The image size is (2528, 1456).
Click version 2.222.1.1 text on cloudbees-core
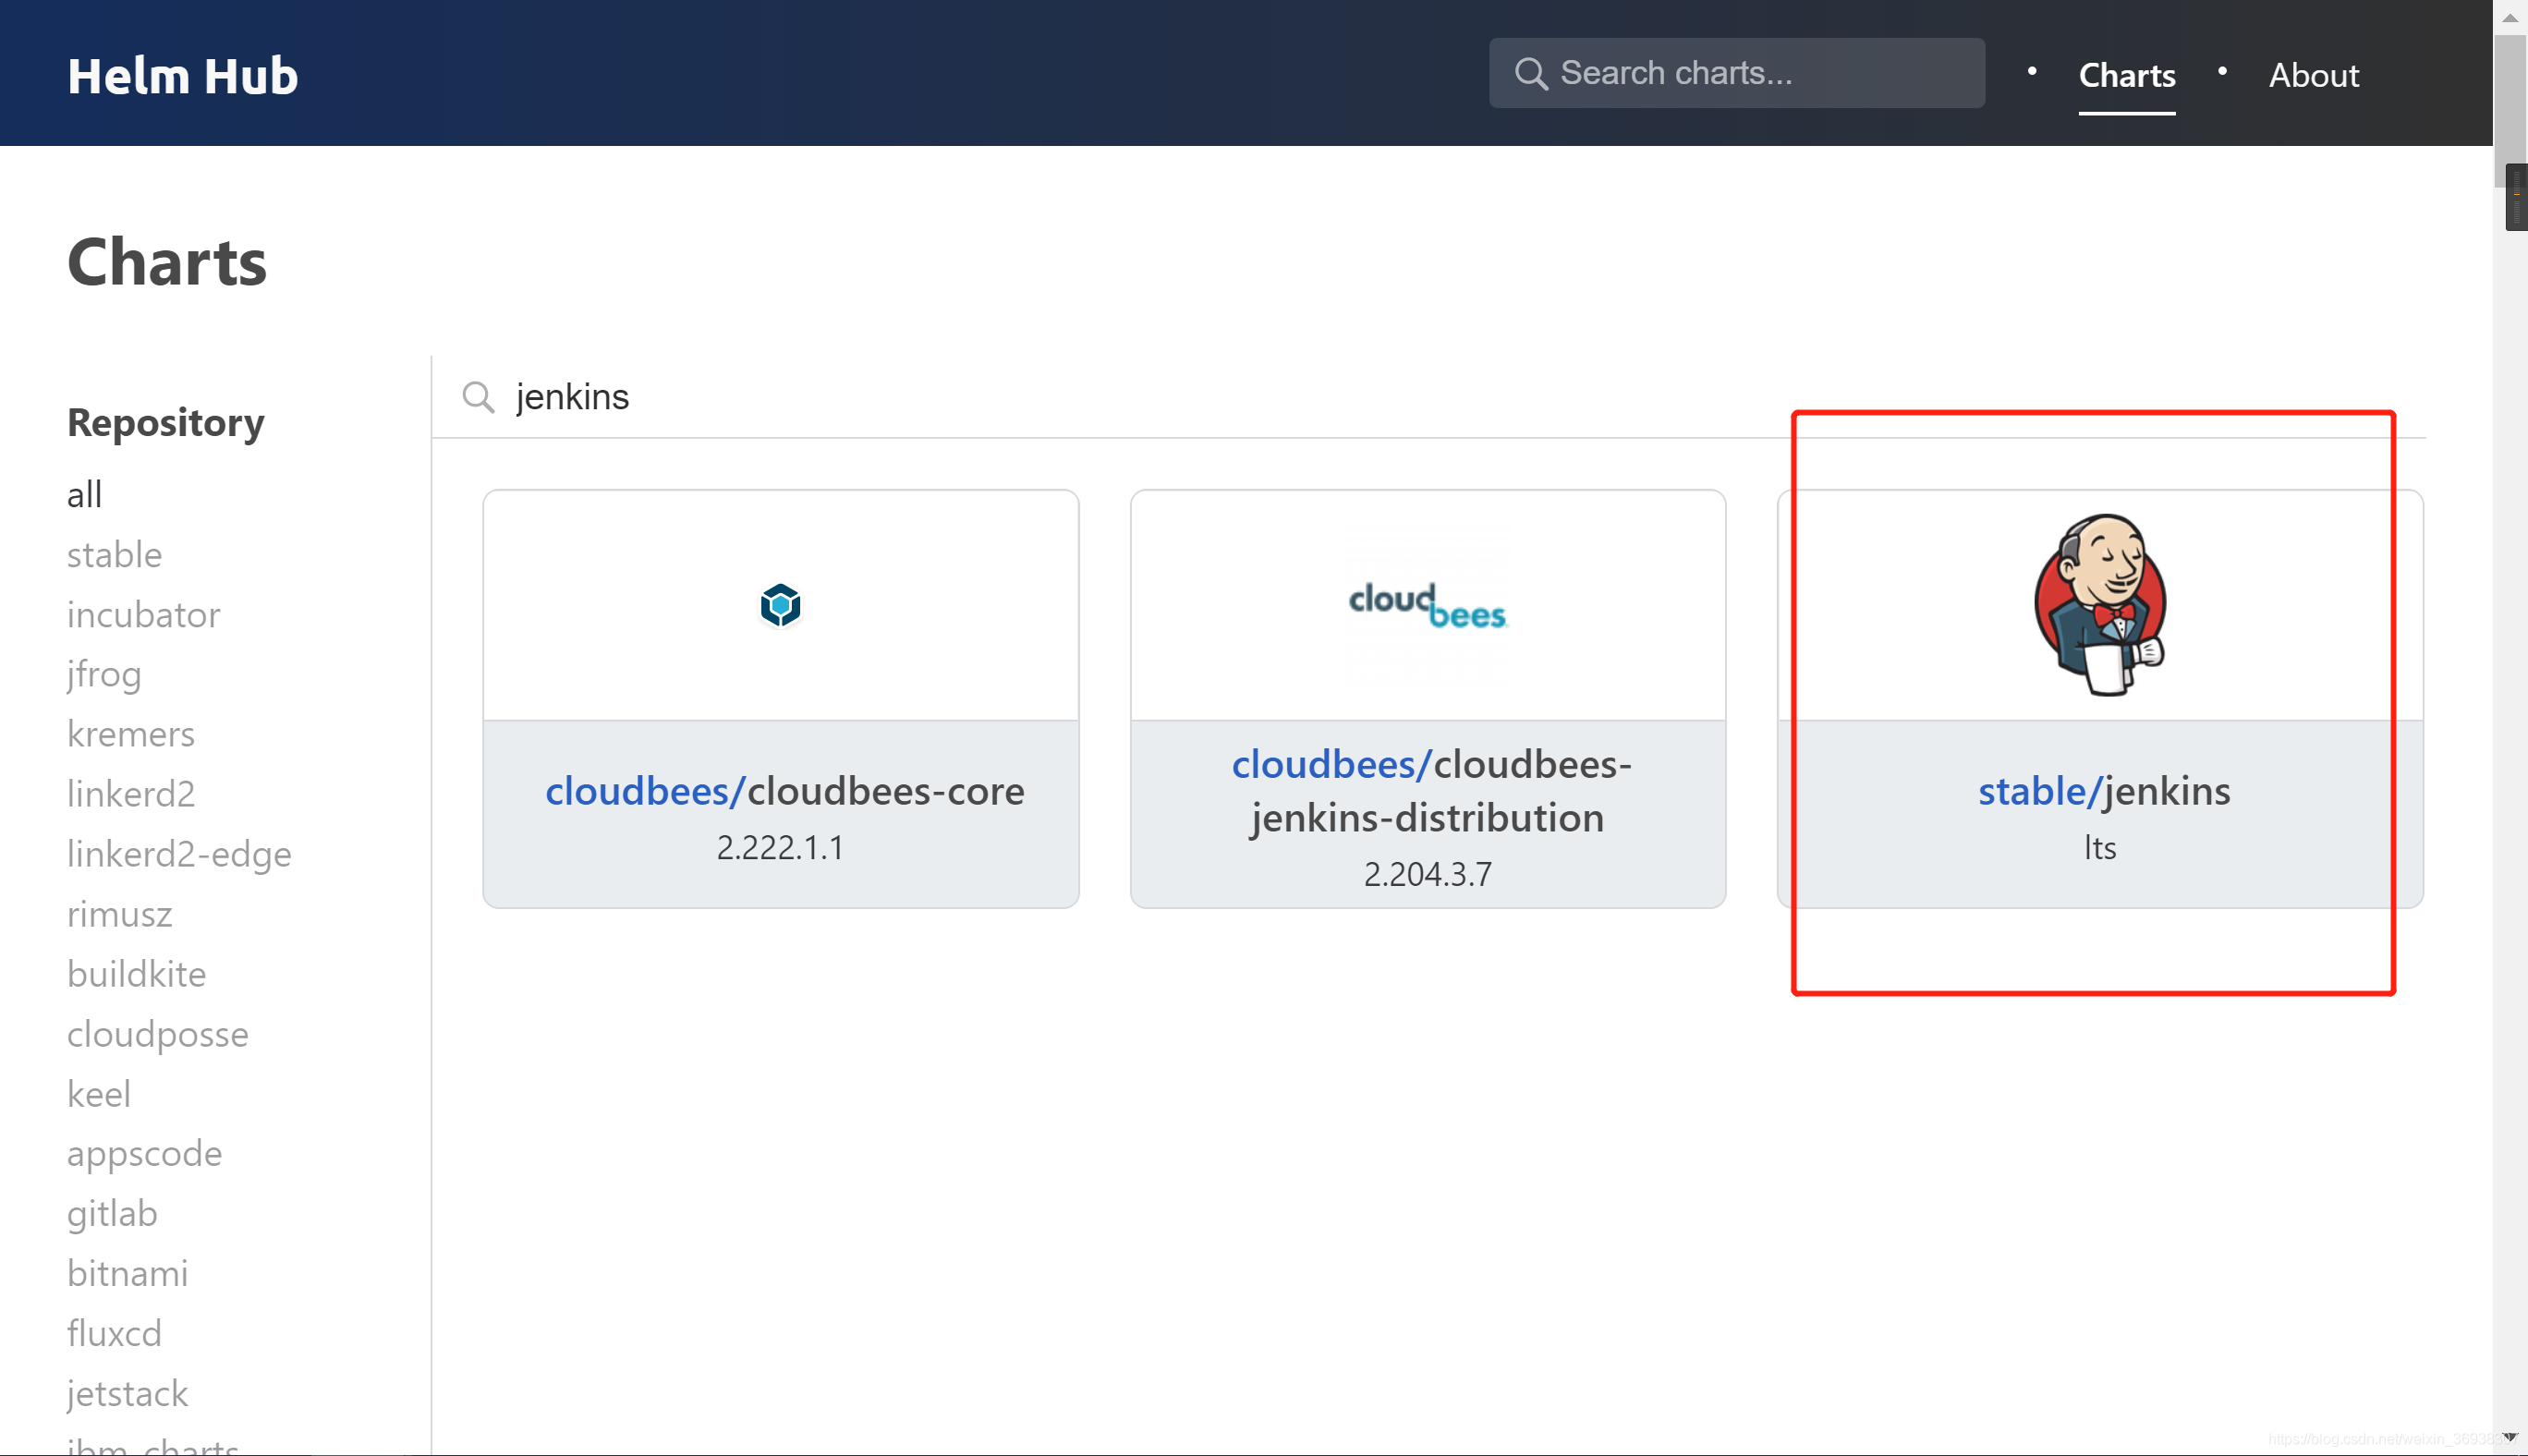click(780, 848)
